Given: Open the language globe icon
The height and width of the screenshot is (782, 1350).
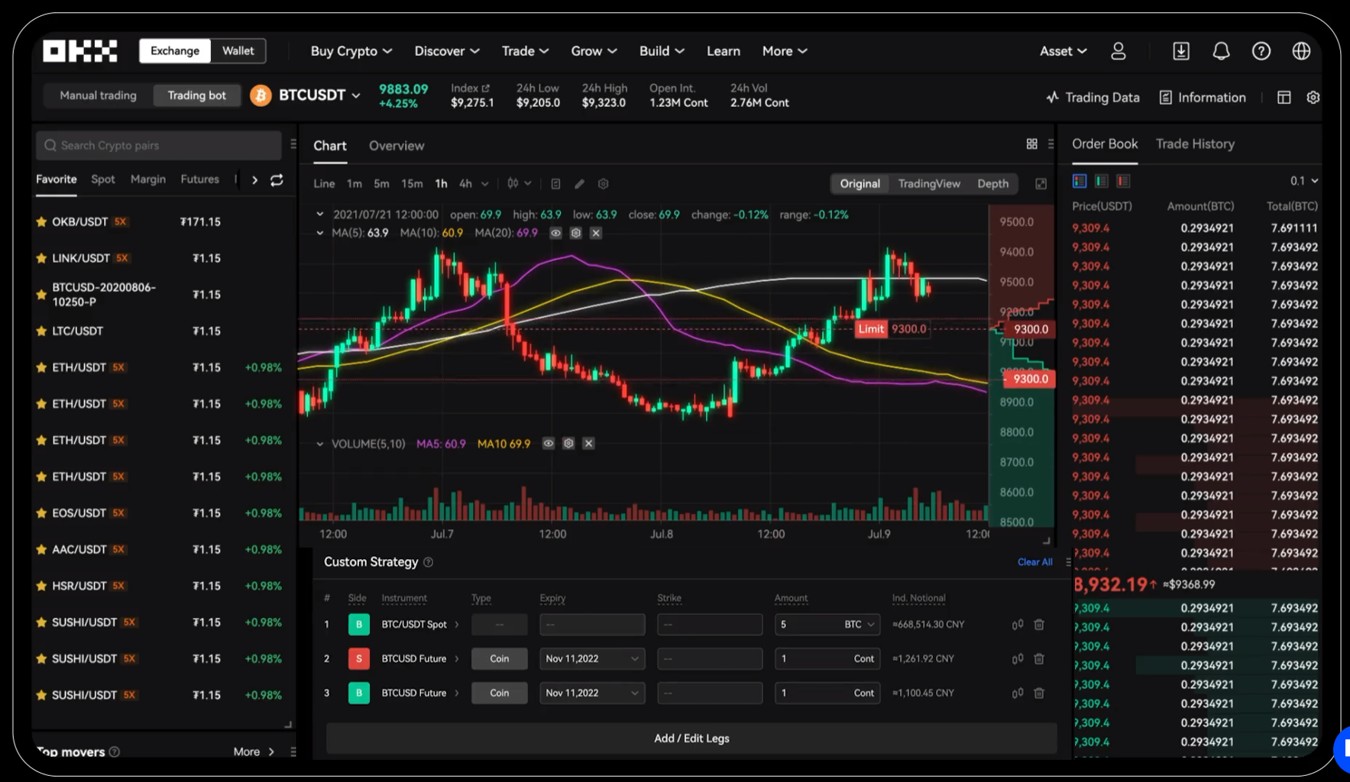Looking at the screenshot, I should click(x=1301, y=51).
